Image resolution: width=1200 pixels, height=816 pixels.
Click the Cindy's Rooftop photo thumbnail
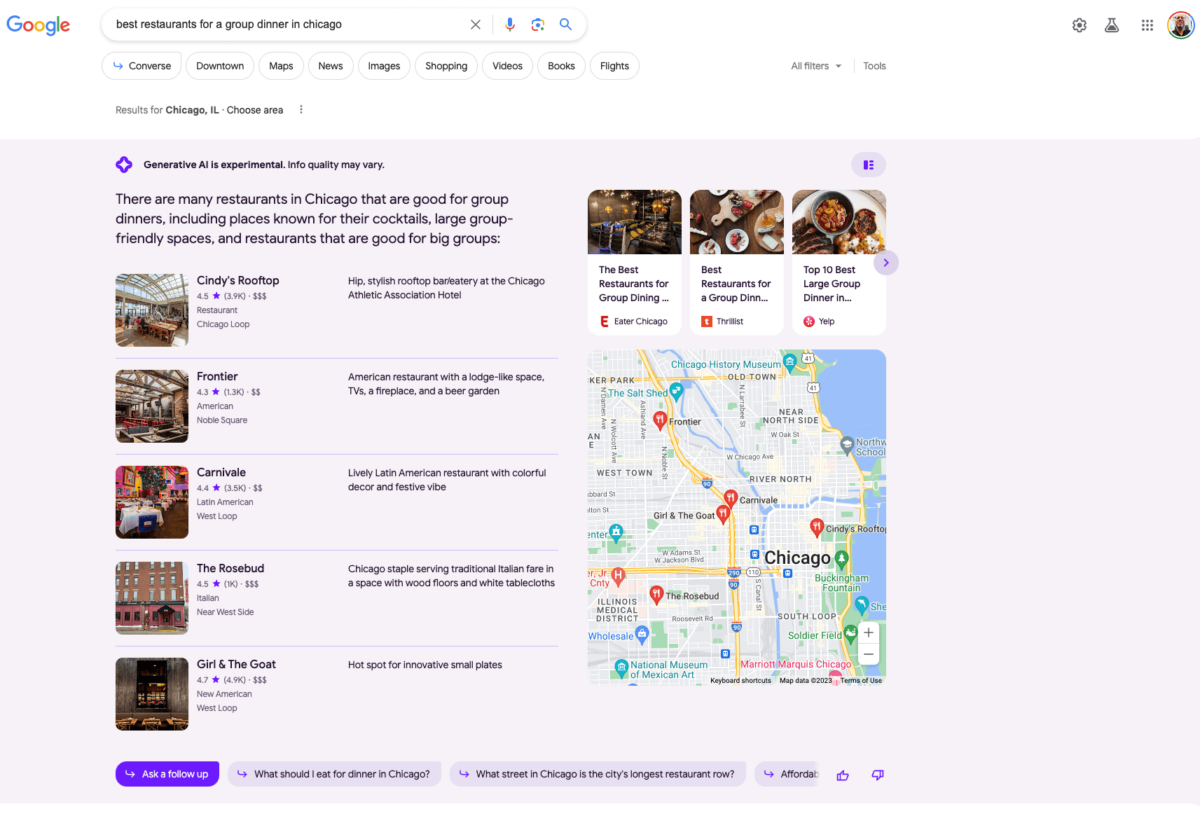[x=152, y=310]
